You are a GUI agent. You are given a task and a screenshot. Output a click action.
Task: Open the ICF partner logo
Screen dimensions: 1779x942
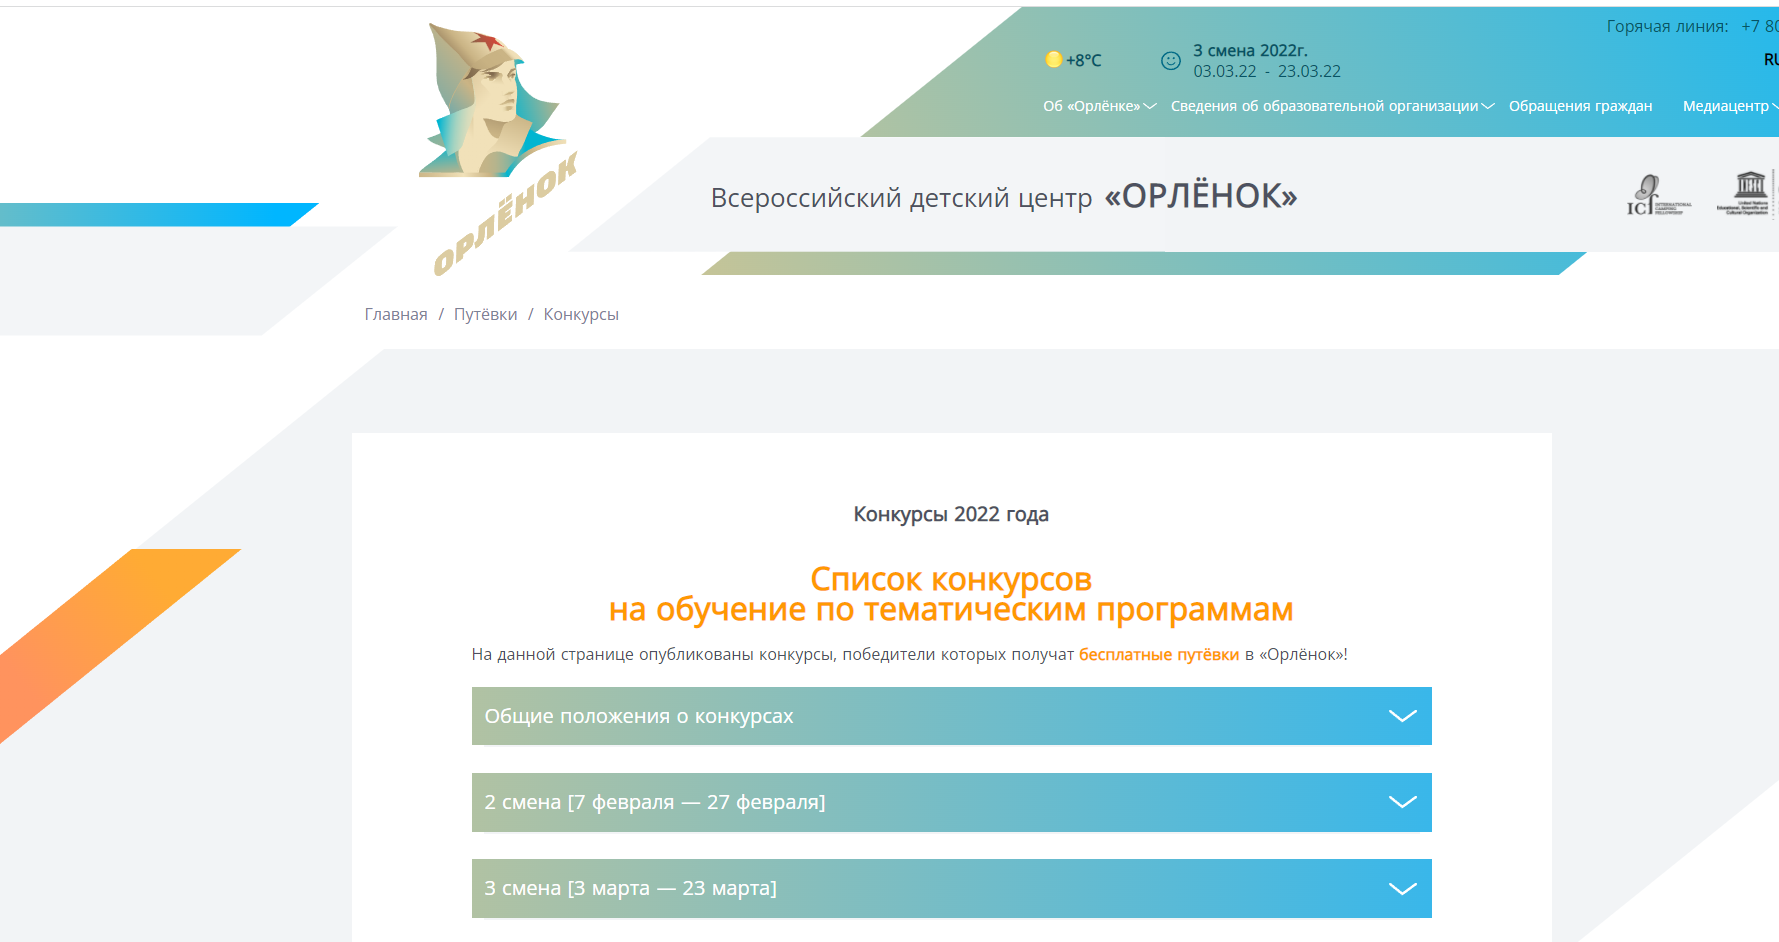point(1659,195)
